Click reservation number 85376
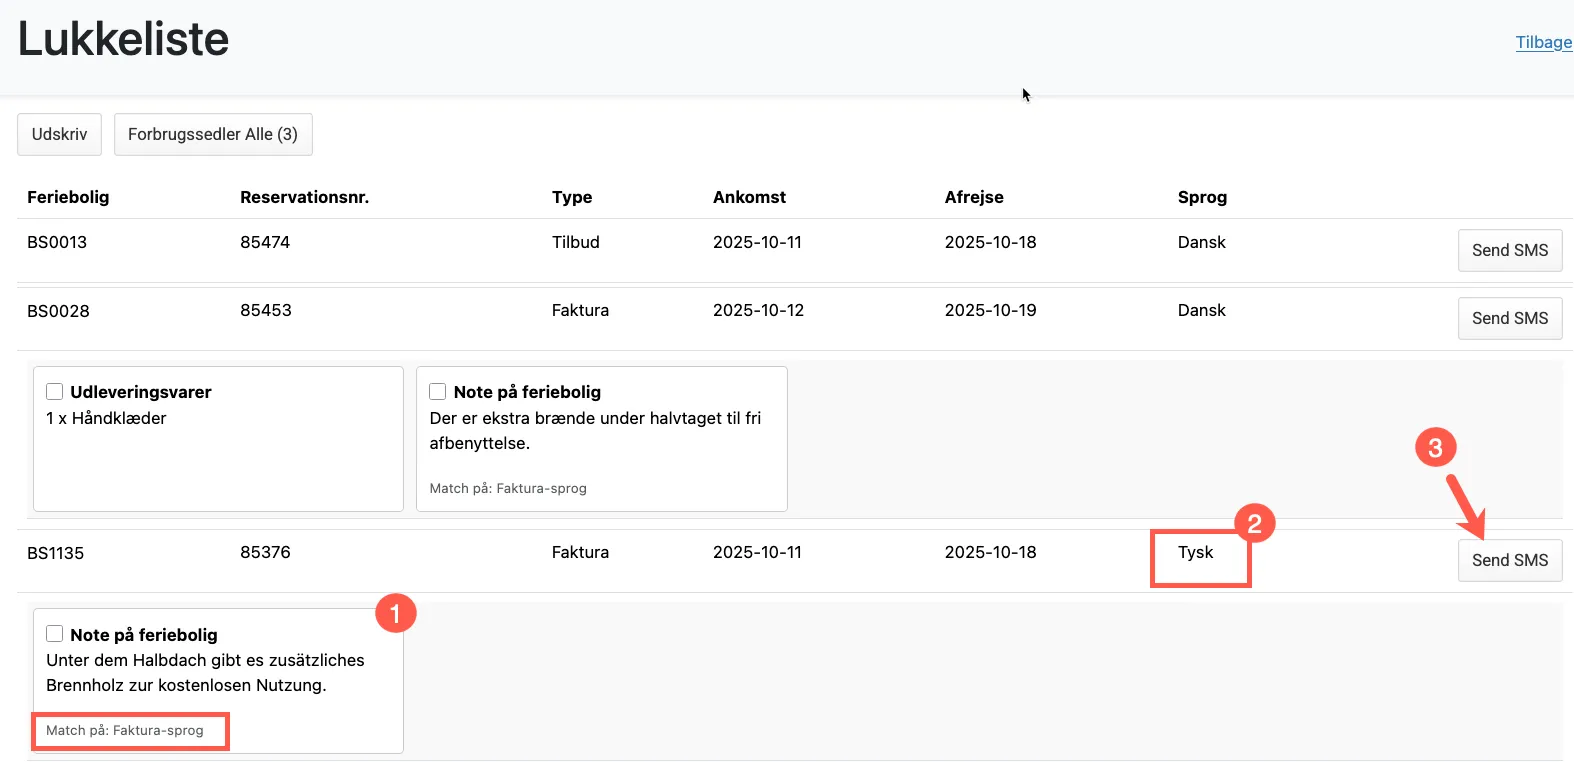This screenshot has height=762, width=1574. pyautogui.click(x=265, y=552)
